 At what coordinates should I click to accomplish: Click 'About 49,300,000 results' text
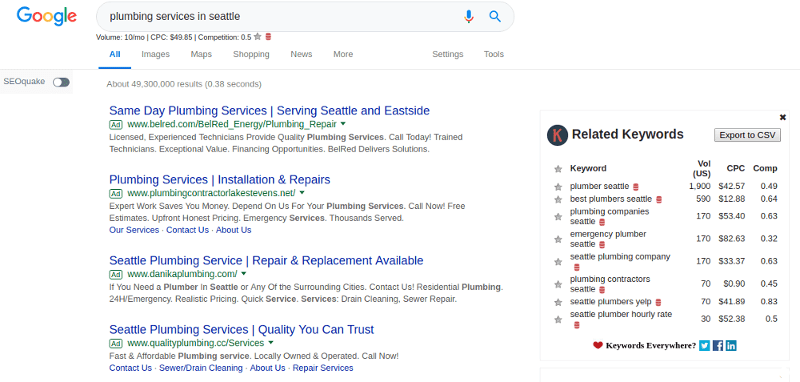[155, 84]
